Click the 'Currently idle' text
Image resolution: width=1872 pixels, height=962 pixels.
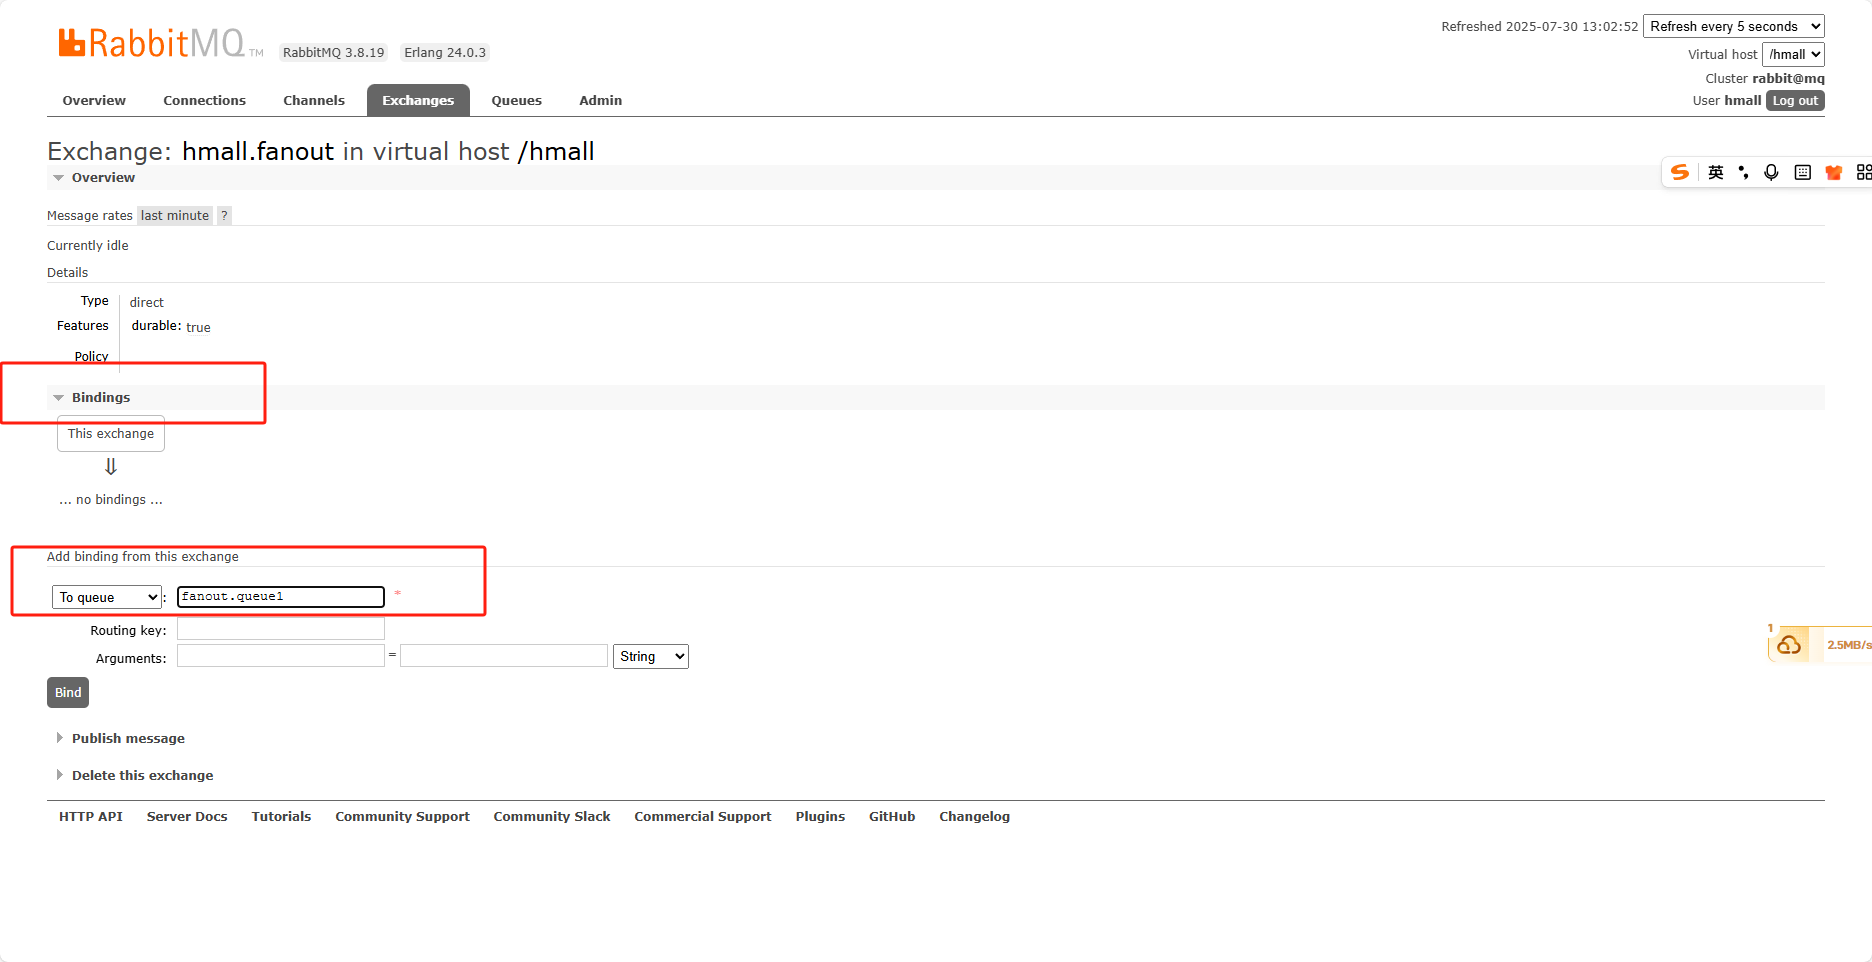click(88, 245)
